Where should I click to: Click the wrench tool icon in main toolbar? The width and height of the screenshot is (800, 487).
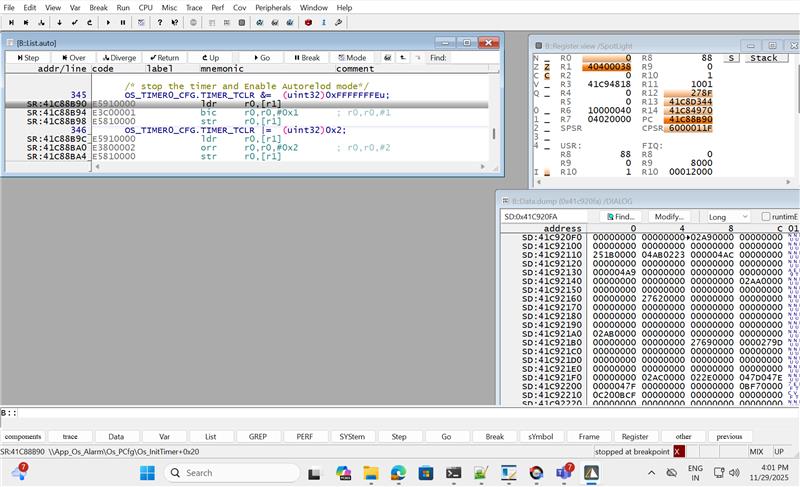point(338,22)
